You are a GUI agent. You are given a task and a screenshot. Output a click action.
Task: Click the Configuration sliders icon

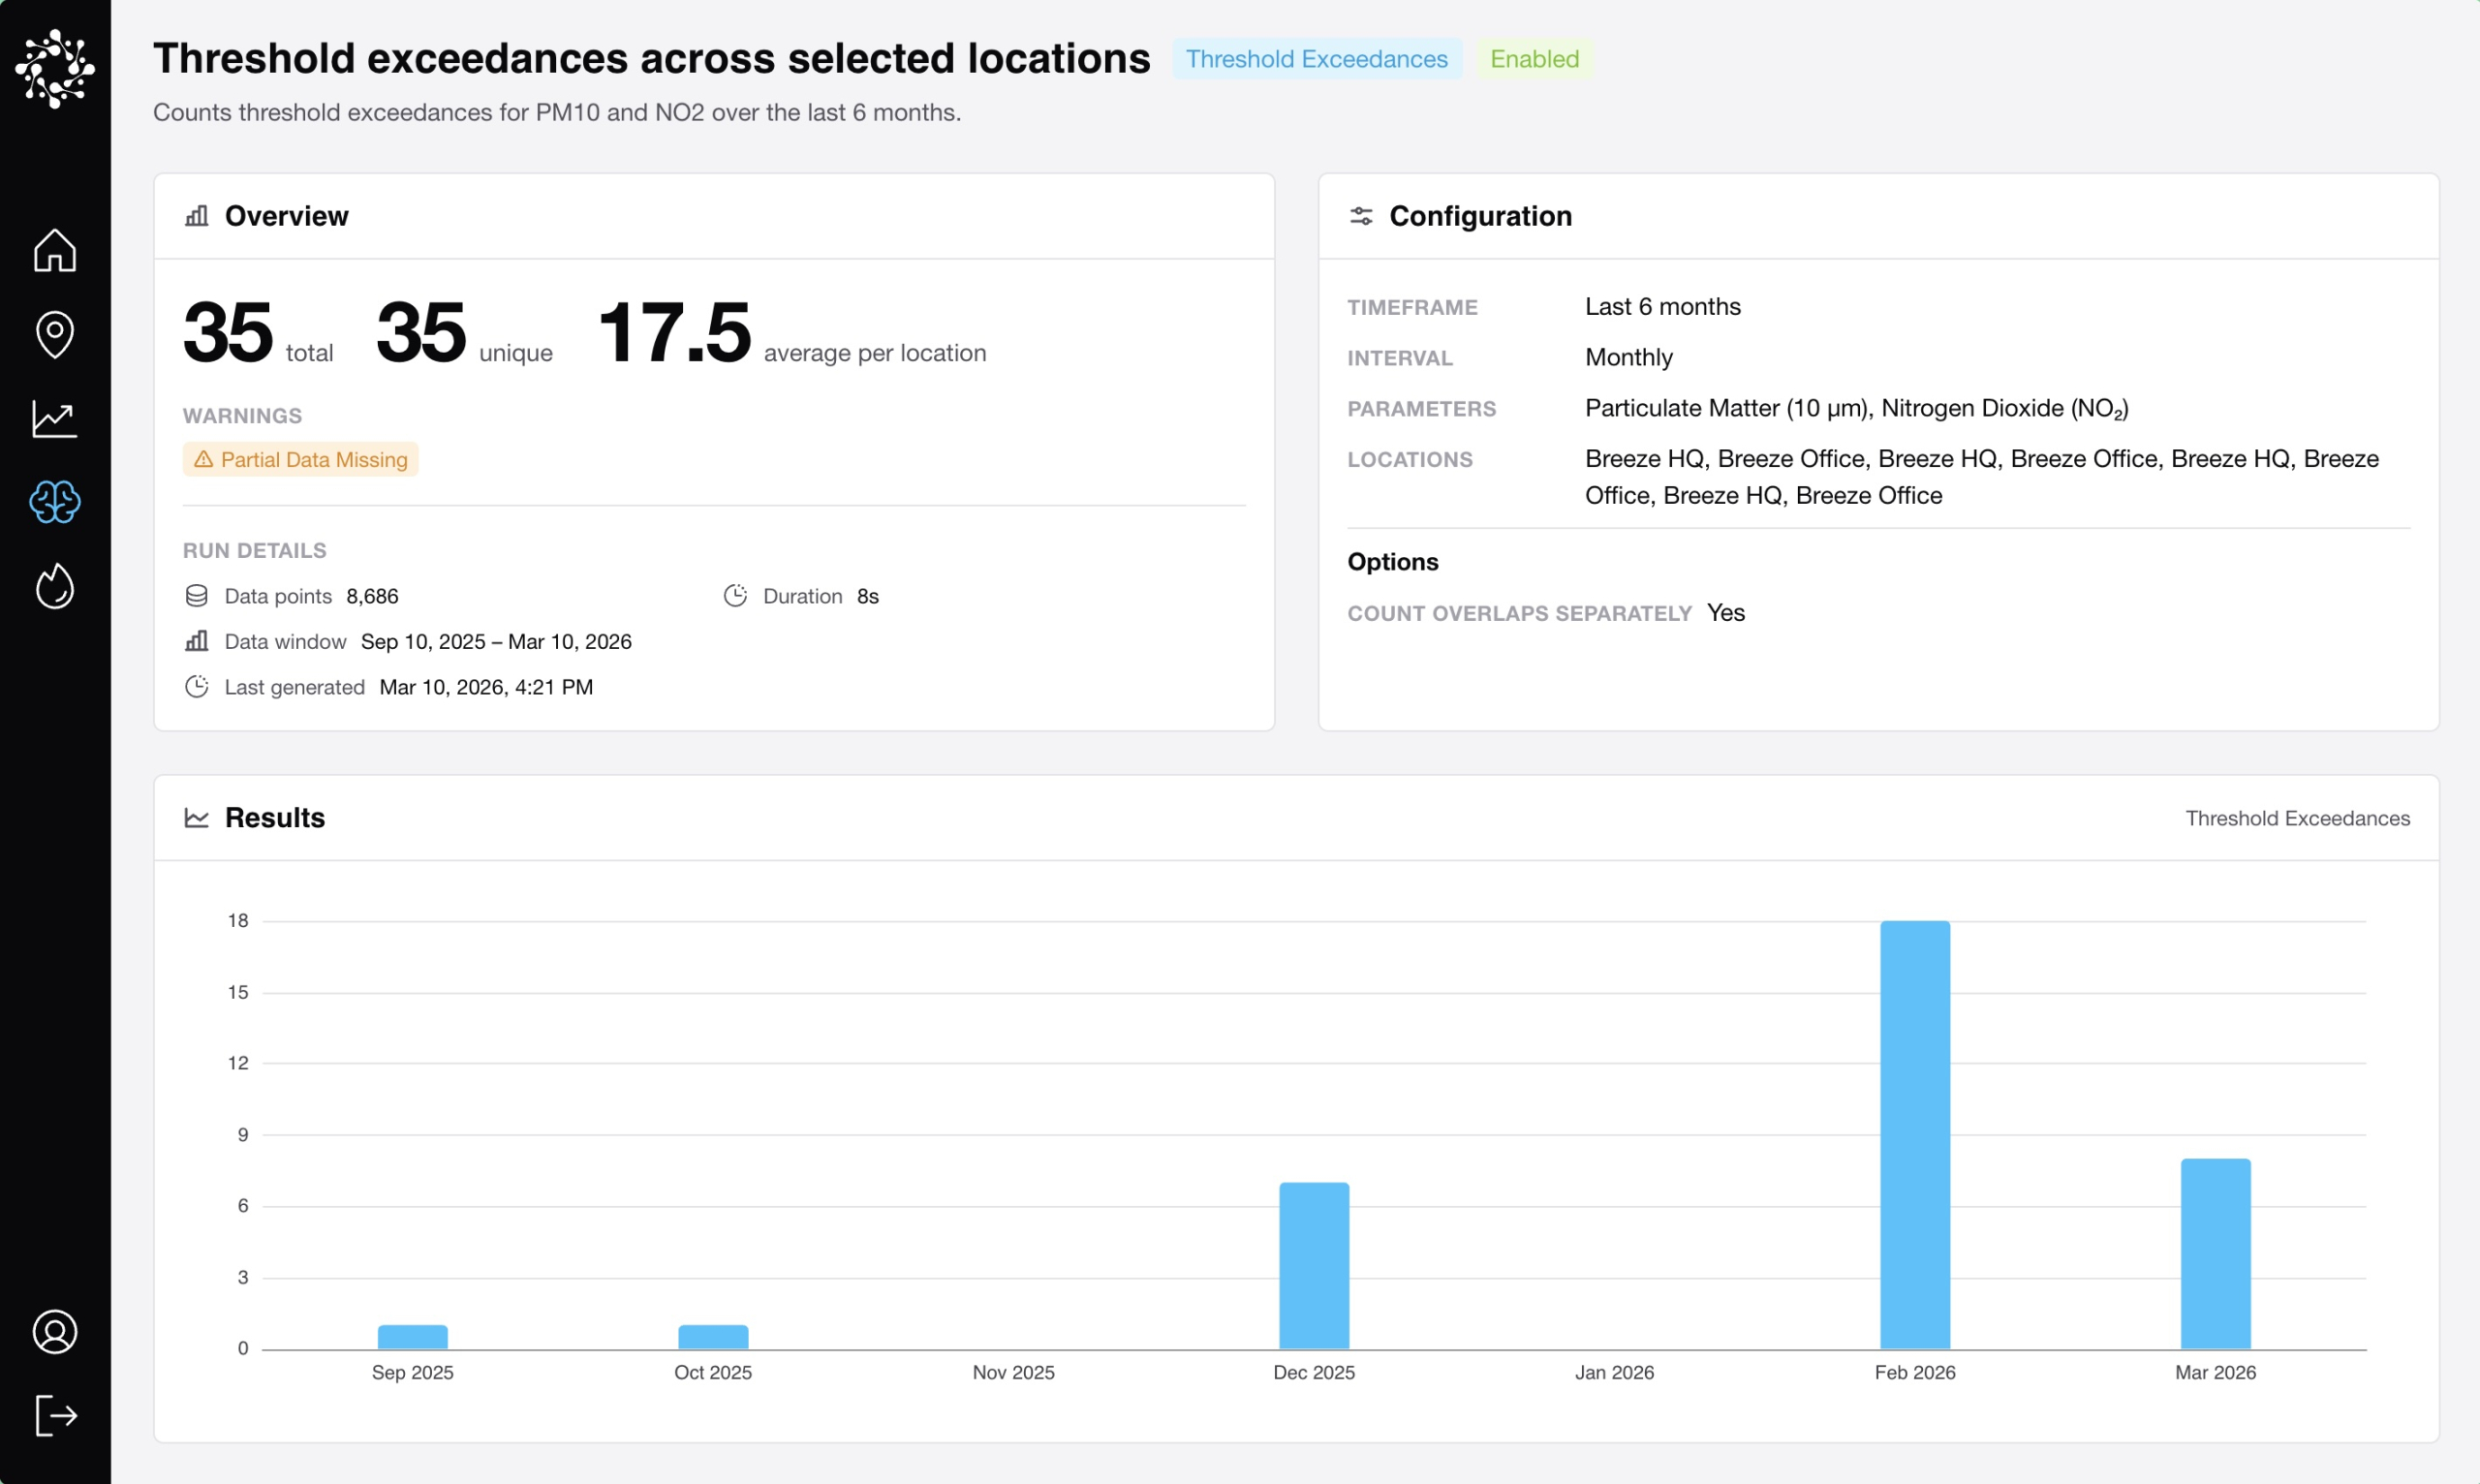(1361, 216)
